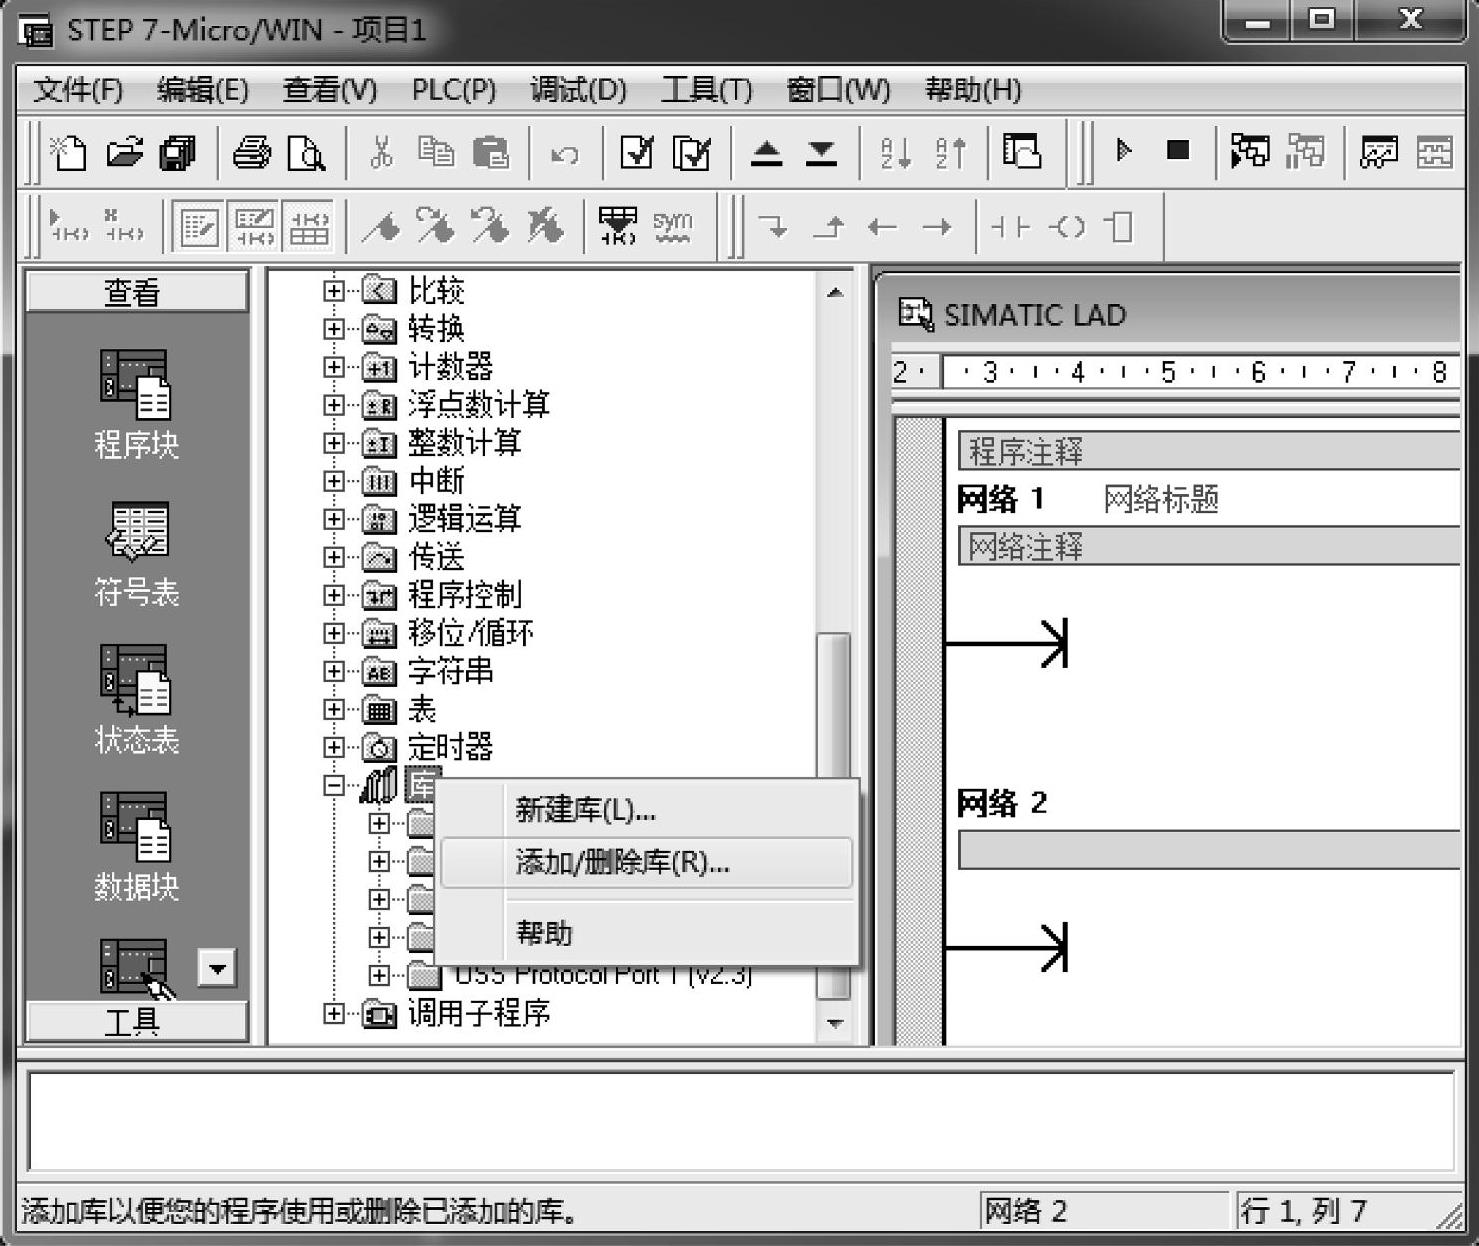Click the Line Down toolbar icon

773,227
